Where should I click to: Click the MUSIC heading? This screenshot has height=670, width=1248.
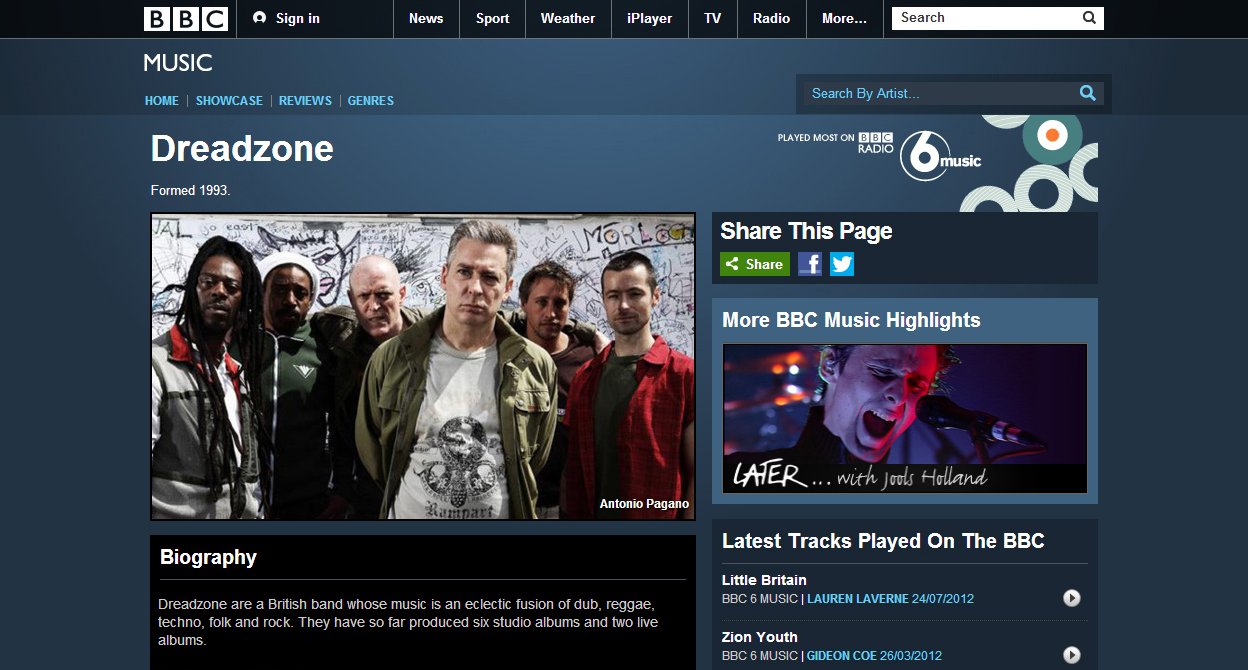point(178,63)
